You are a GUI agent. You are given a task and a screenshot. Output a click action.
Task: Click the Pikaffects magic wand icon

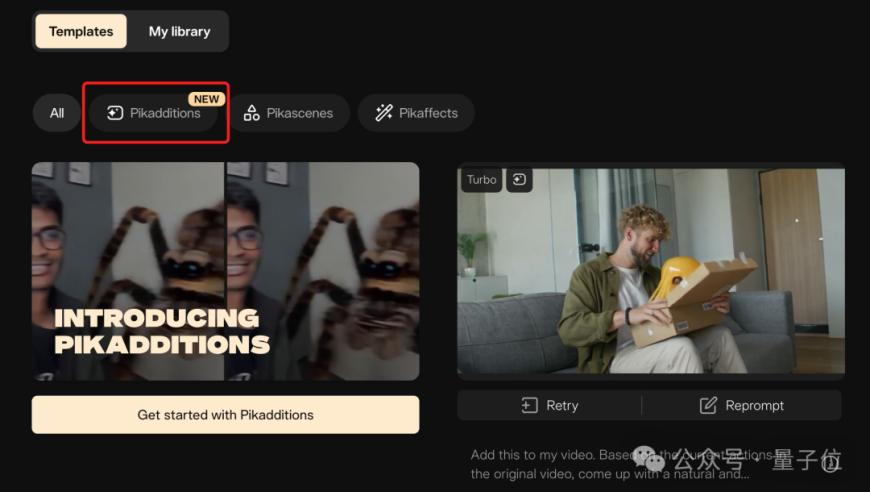point(384,113)
